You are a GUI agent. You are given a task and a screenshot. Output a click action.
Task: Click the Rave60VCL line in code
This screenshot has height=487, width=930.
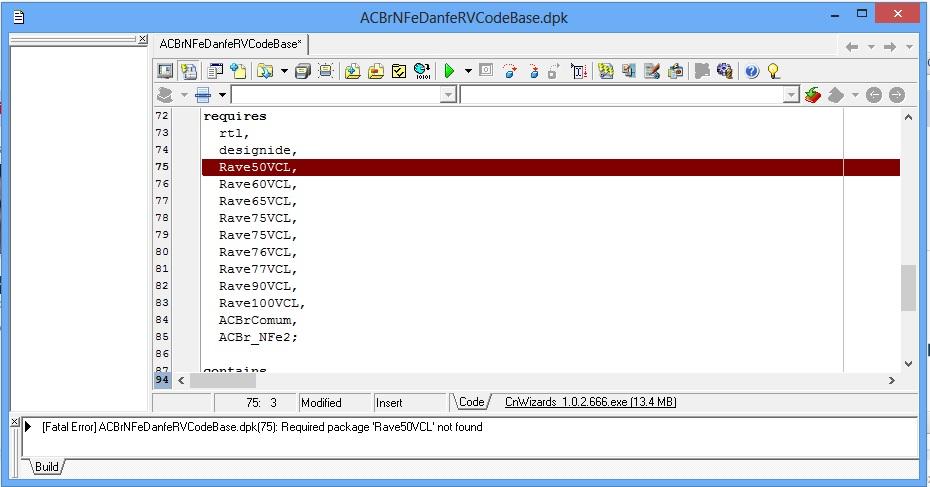[x=258, y=184]
